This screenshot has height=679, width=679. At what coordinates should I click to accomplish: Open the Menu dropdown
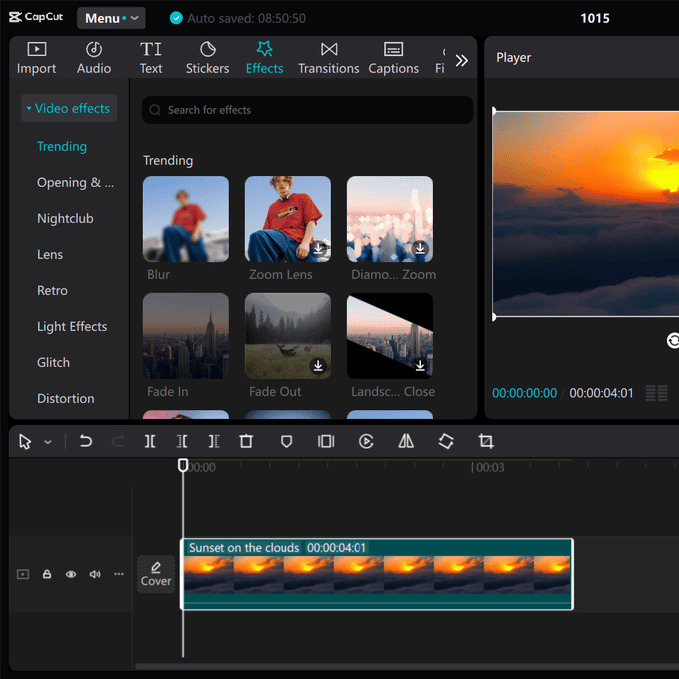(110, 18)
